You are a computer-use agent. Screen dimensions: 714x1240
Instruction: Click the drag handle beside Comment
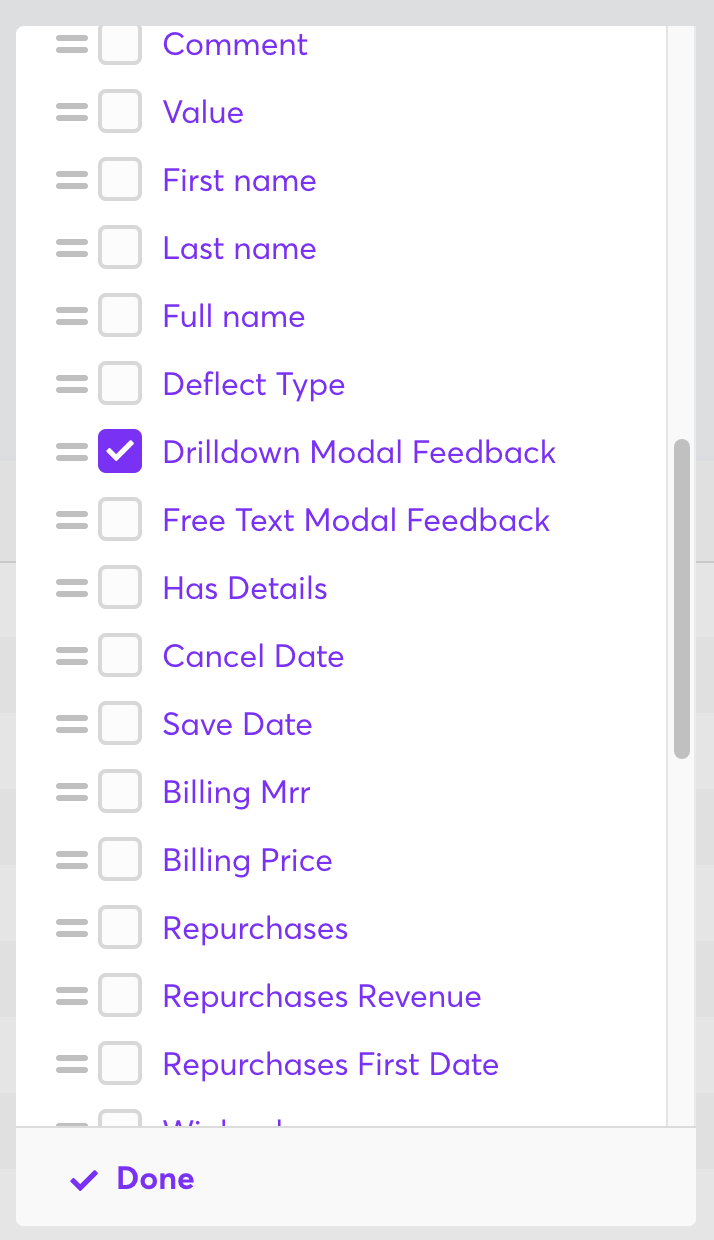pyautogui.click(x=71, y=45)
